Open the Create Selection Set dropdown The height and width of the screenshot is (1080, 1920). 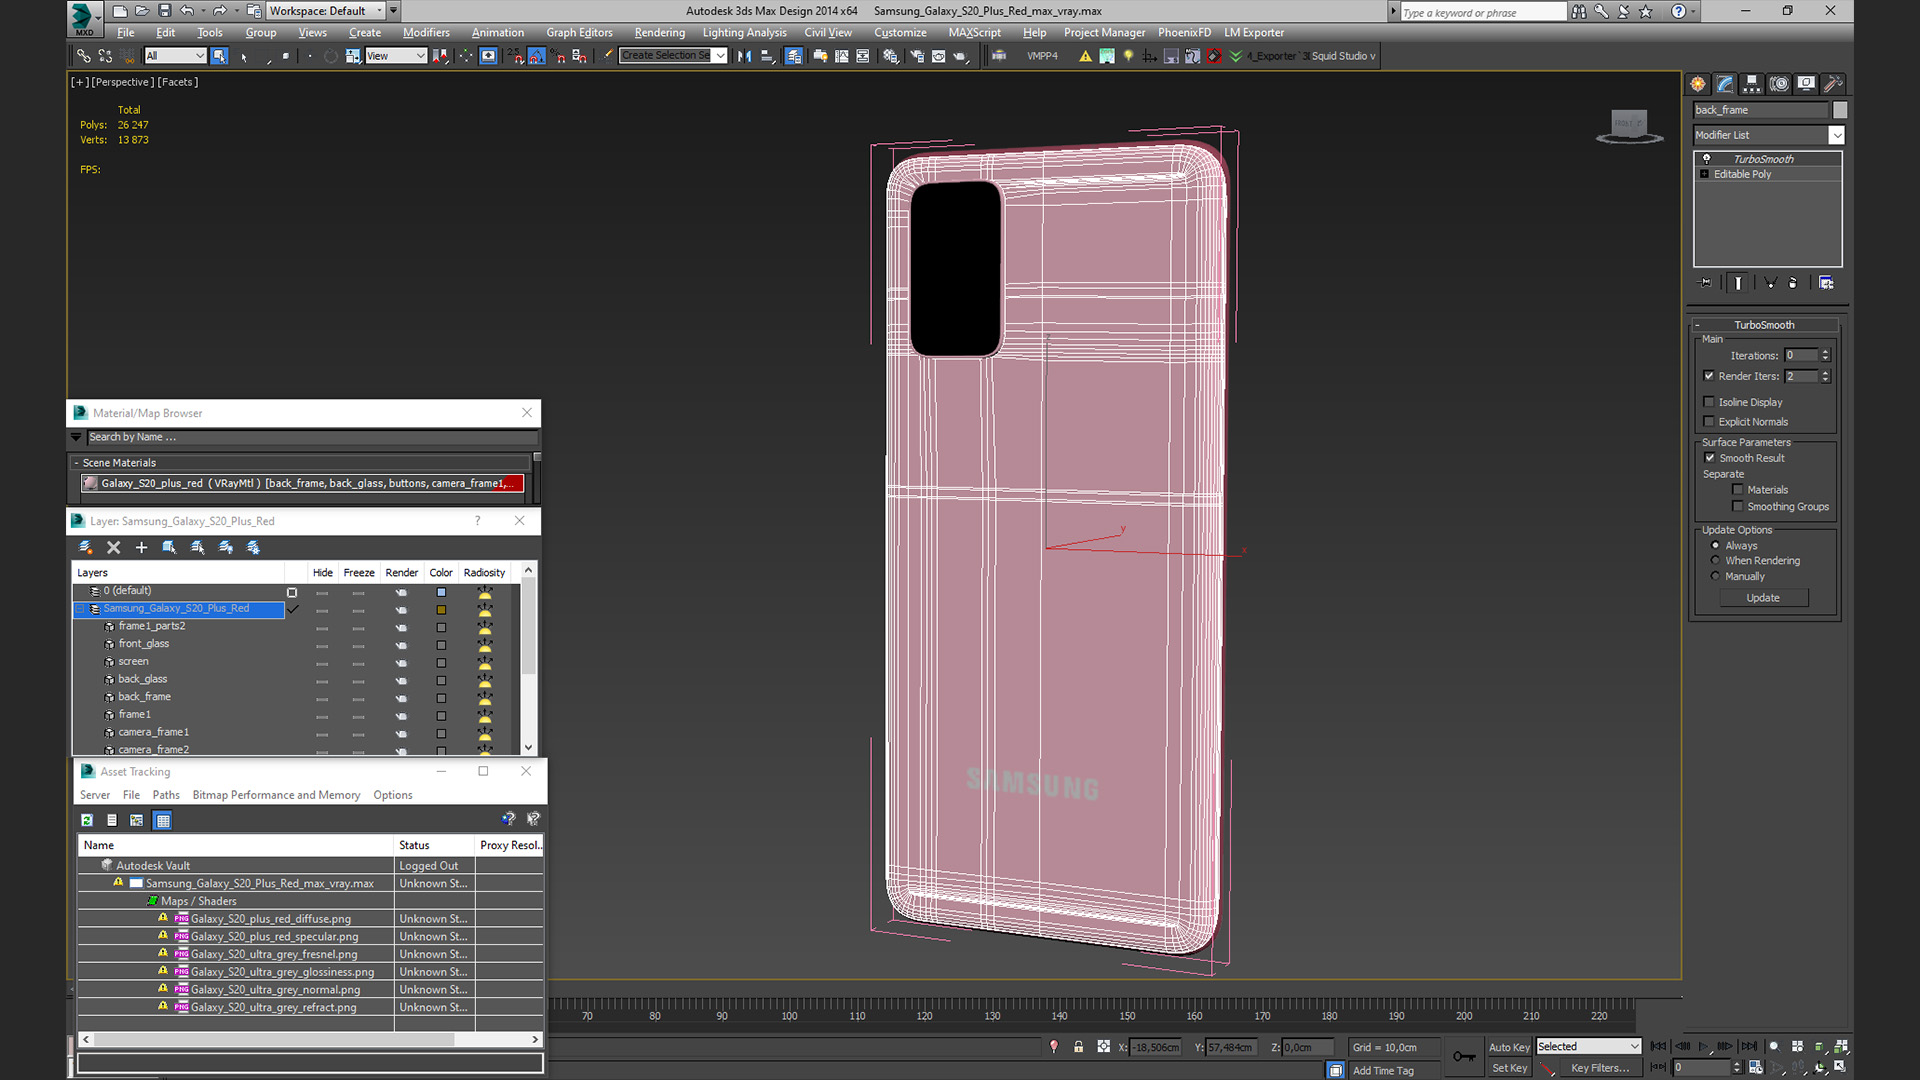[x=720, y=56]
